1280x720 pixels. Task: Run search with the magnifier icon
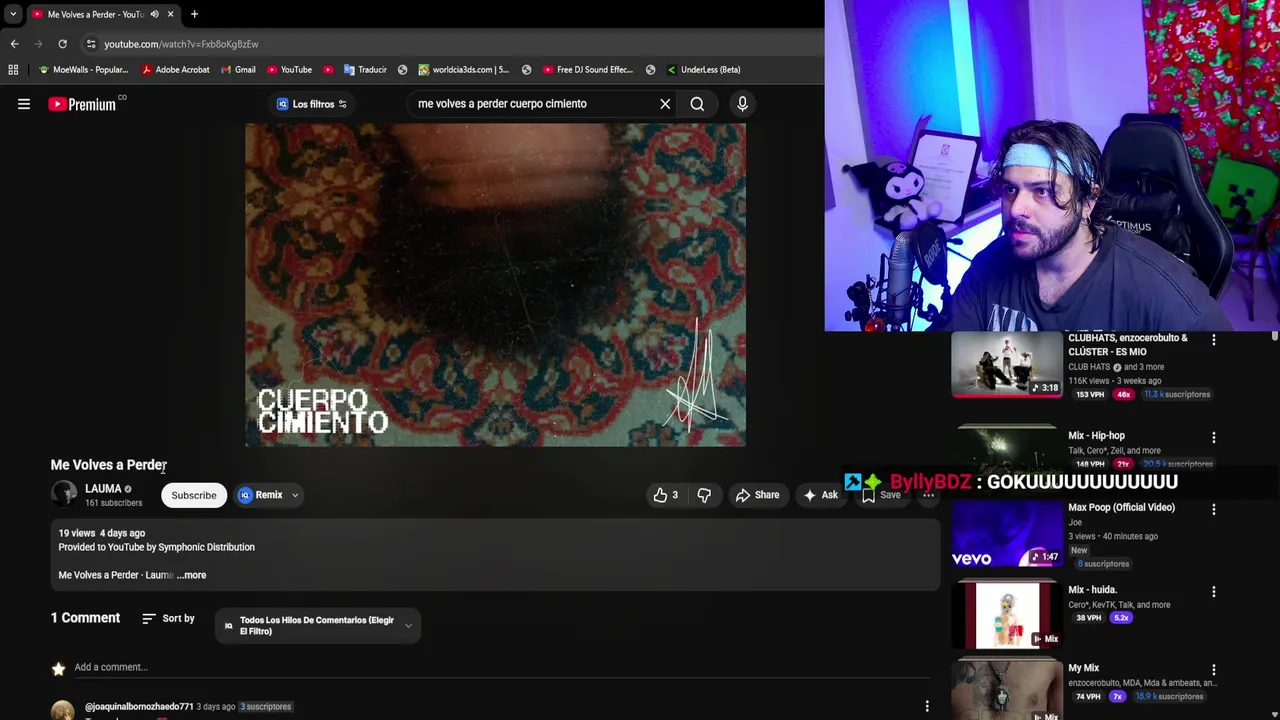pos(697,104)
